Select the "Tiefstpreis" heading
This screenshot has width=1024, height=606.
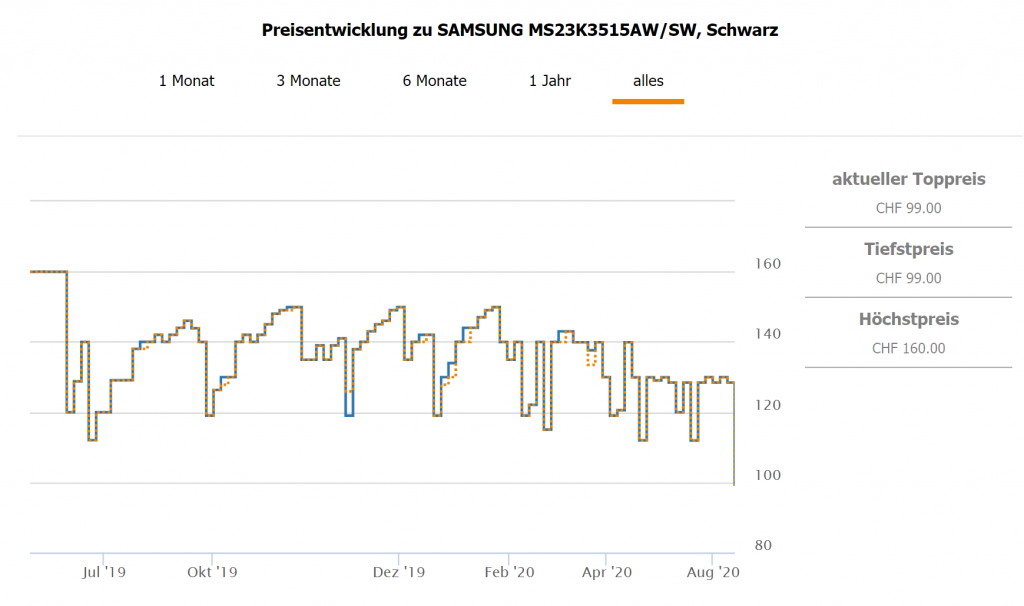tap(908, 249)
